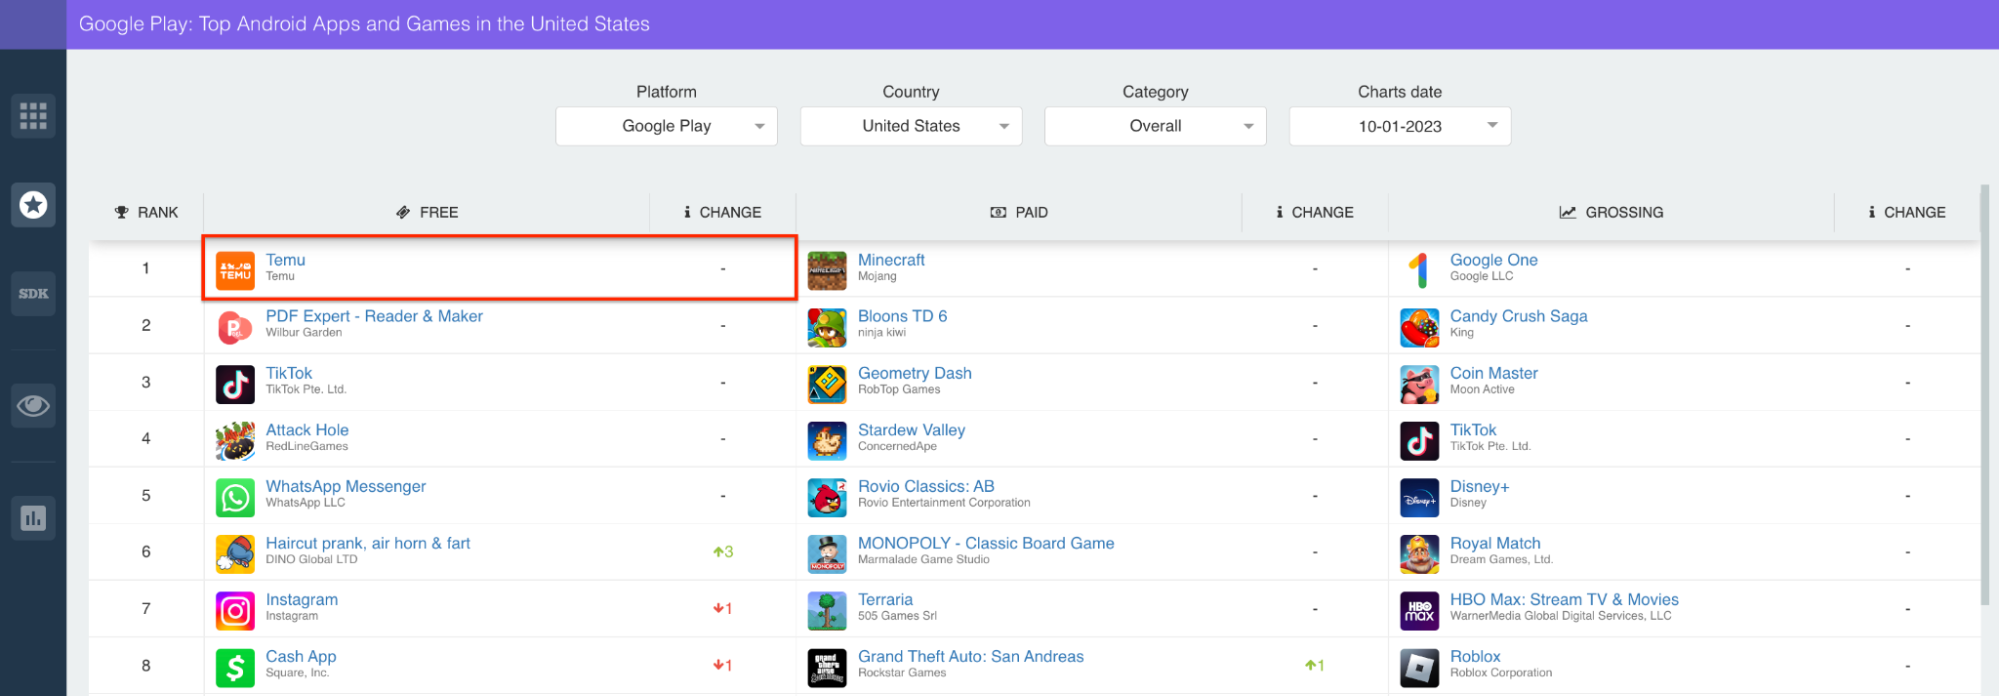Screen dimensions: 1999x696
Task: Open the Minecraft link
Action: pos(891,260)
